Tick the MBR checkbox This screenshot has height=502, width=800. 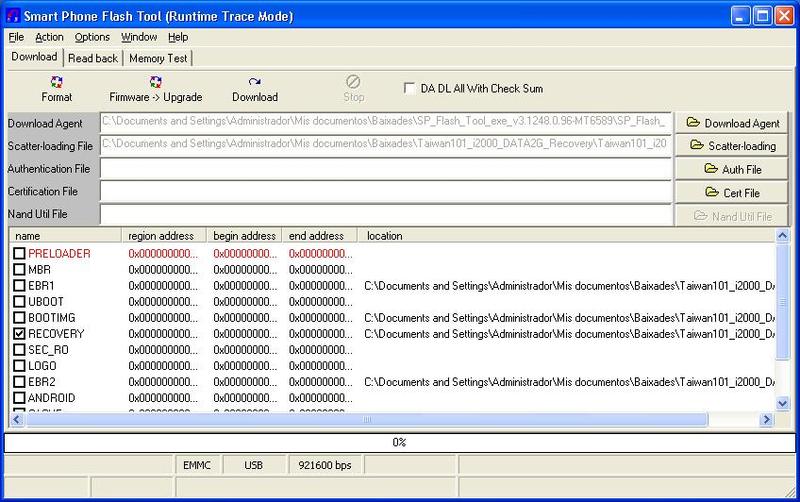19,269
